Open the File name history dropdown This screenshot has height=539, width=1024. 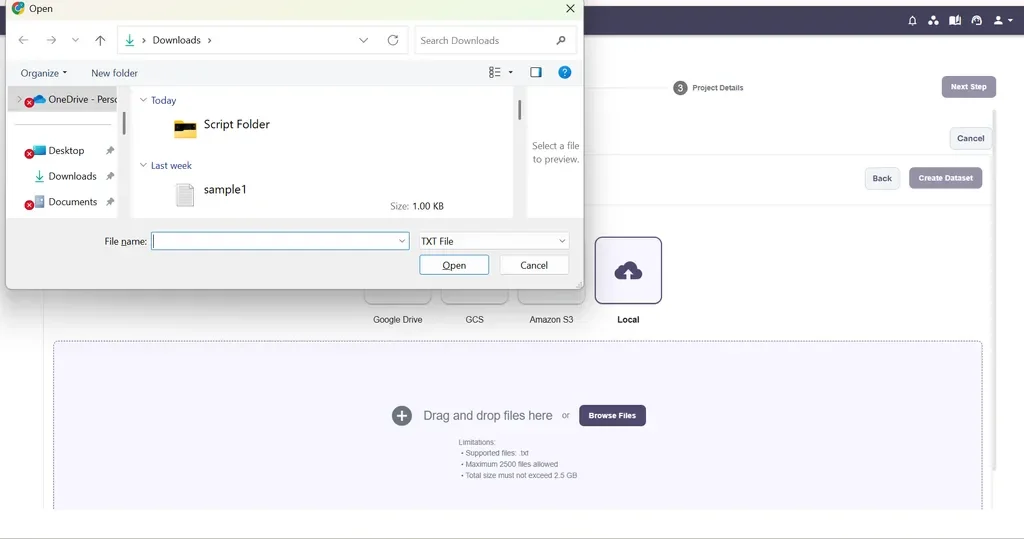(402, 241)
